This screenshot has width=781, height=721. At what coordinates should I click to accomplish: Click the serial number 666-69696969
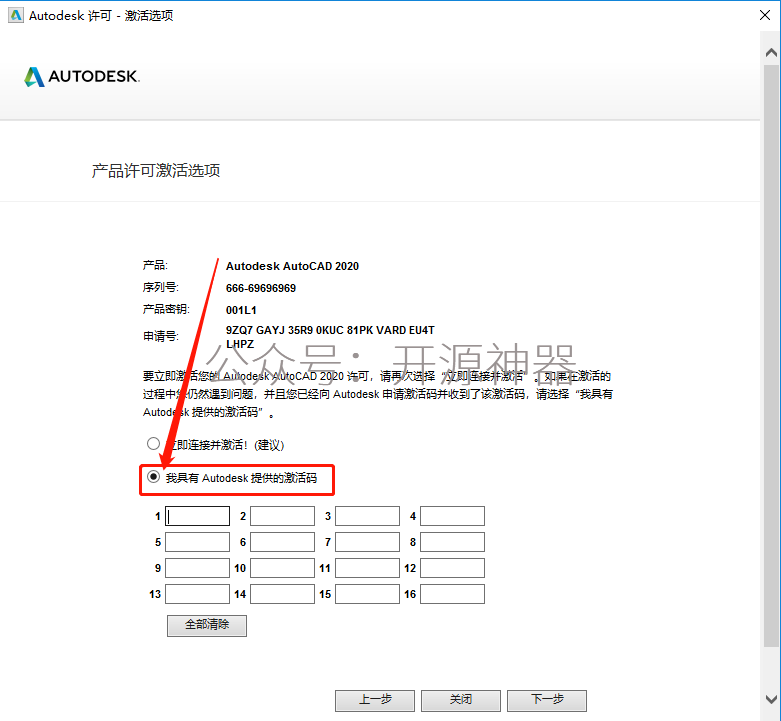261,288
